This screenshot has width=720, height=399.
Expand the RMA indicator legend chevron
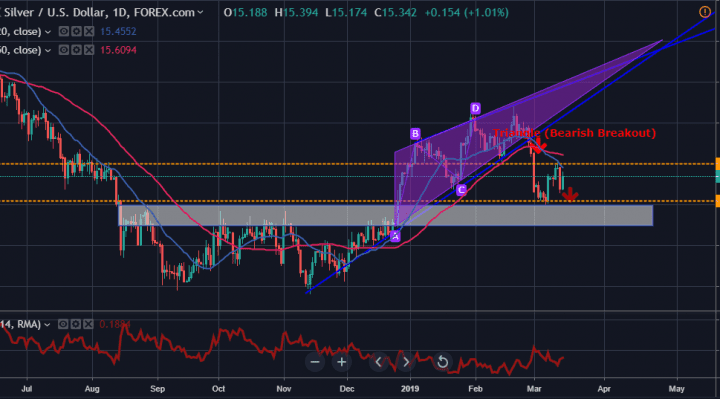click(x=47, y=325)
